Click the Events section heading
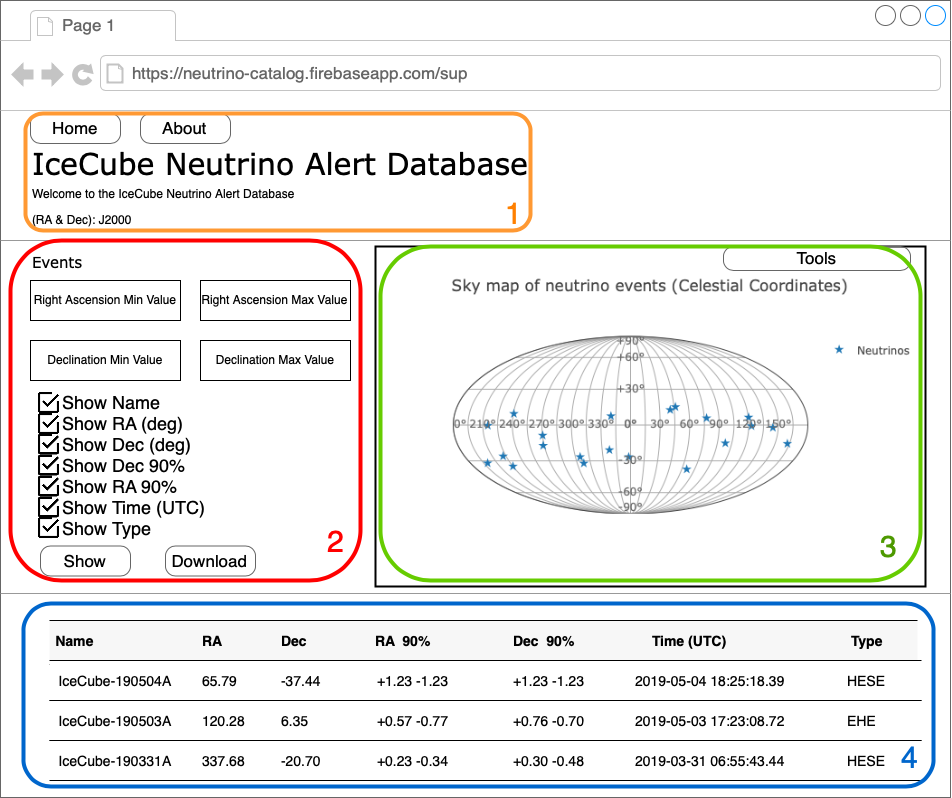The height and width of the screenshot is (798, 952). click(57, 263)
